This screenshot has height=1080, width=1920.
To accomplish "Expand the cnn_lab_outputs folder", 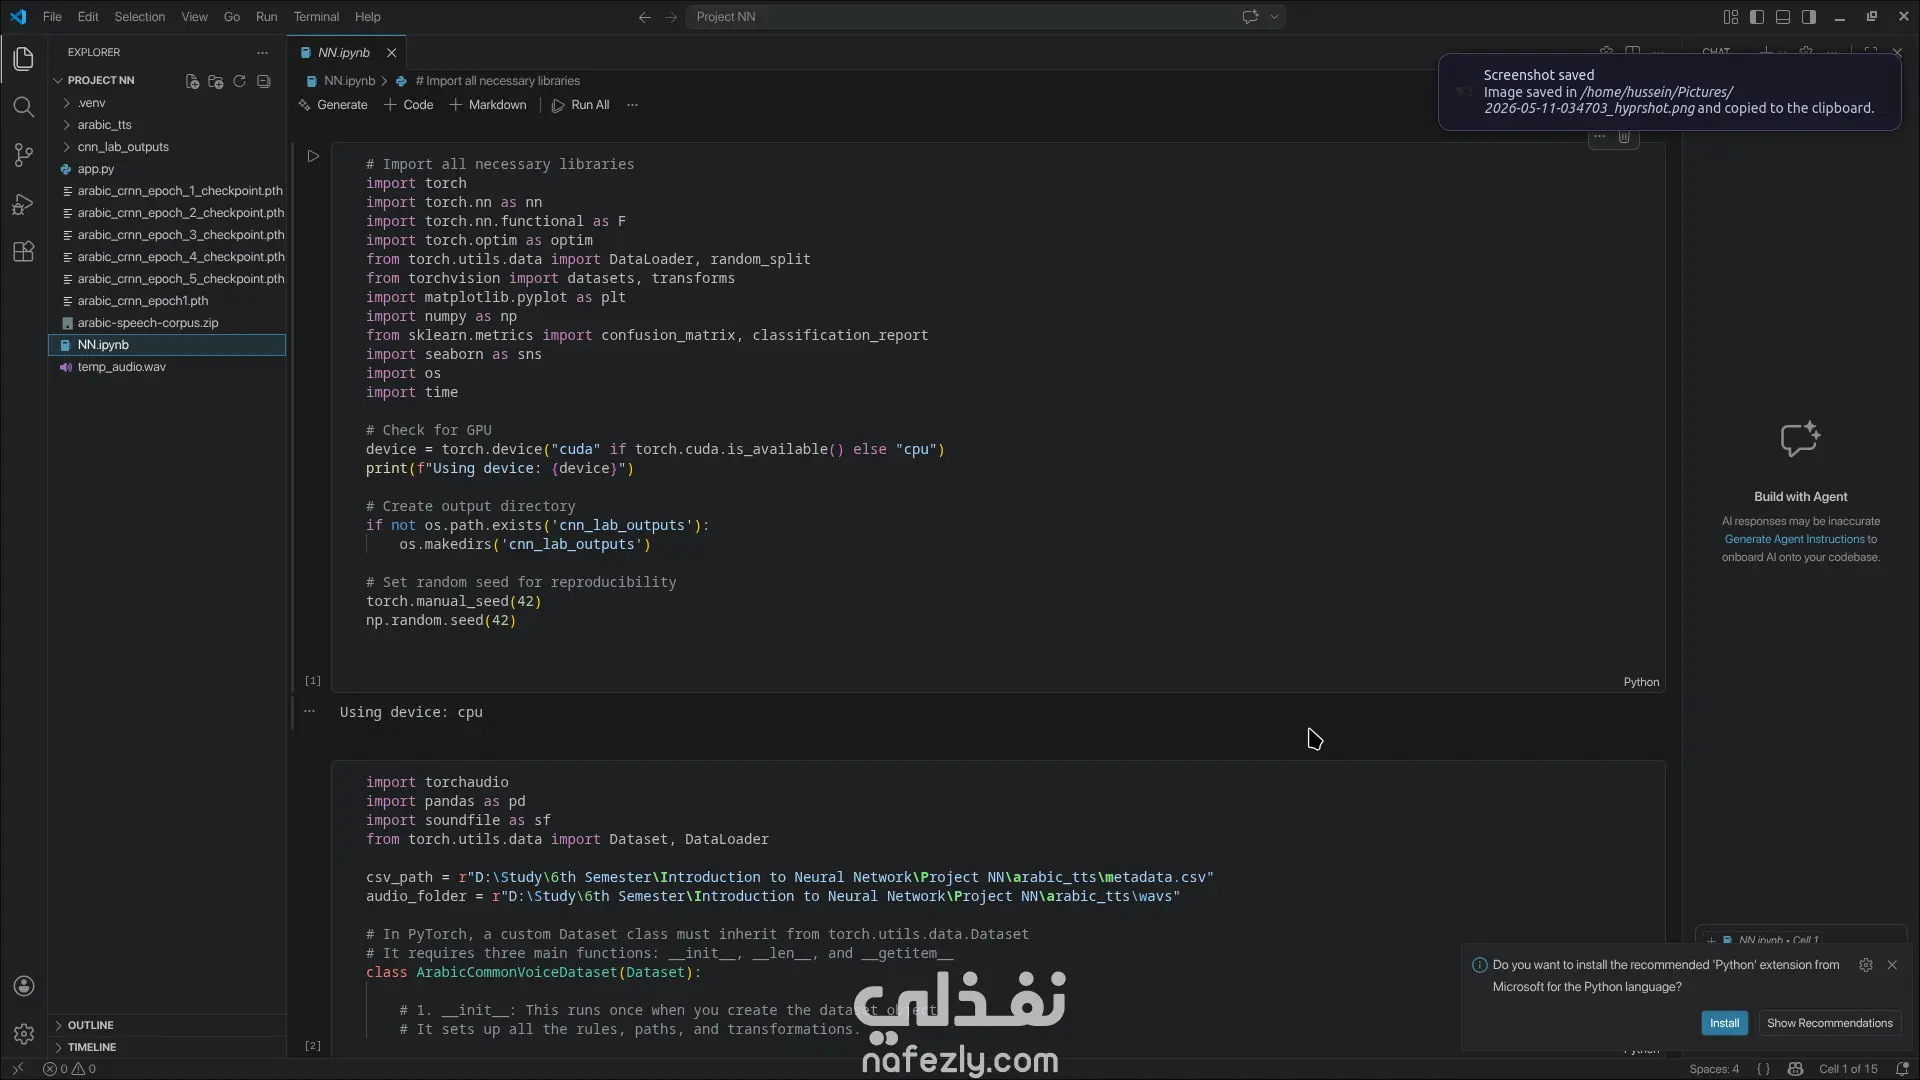I will [167, 147].
